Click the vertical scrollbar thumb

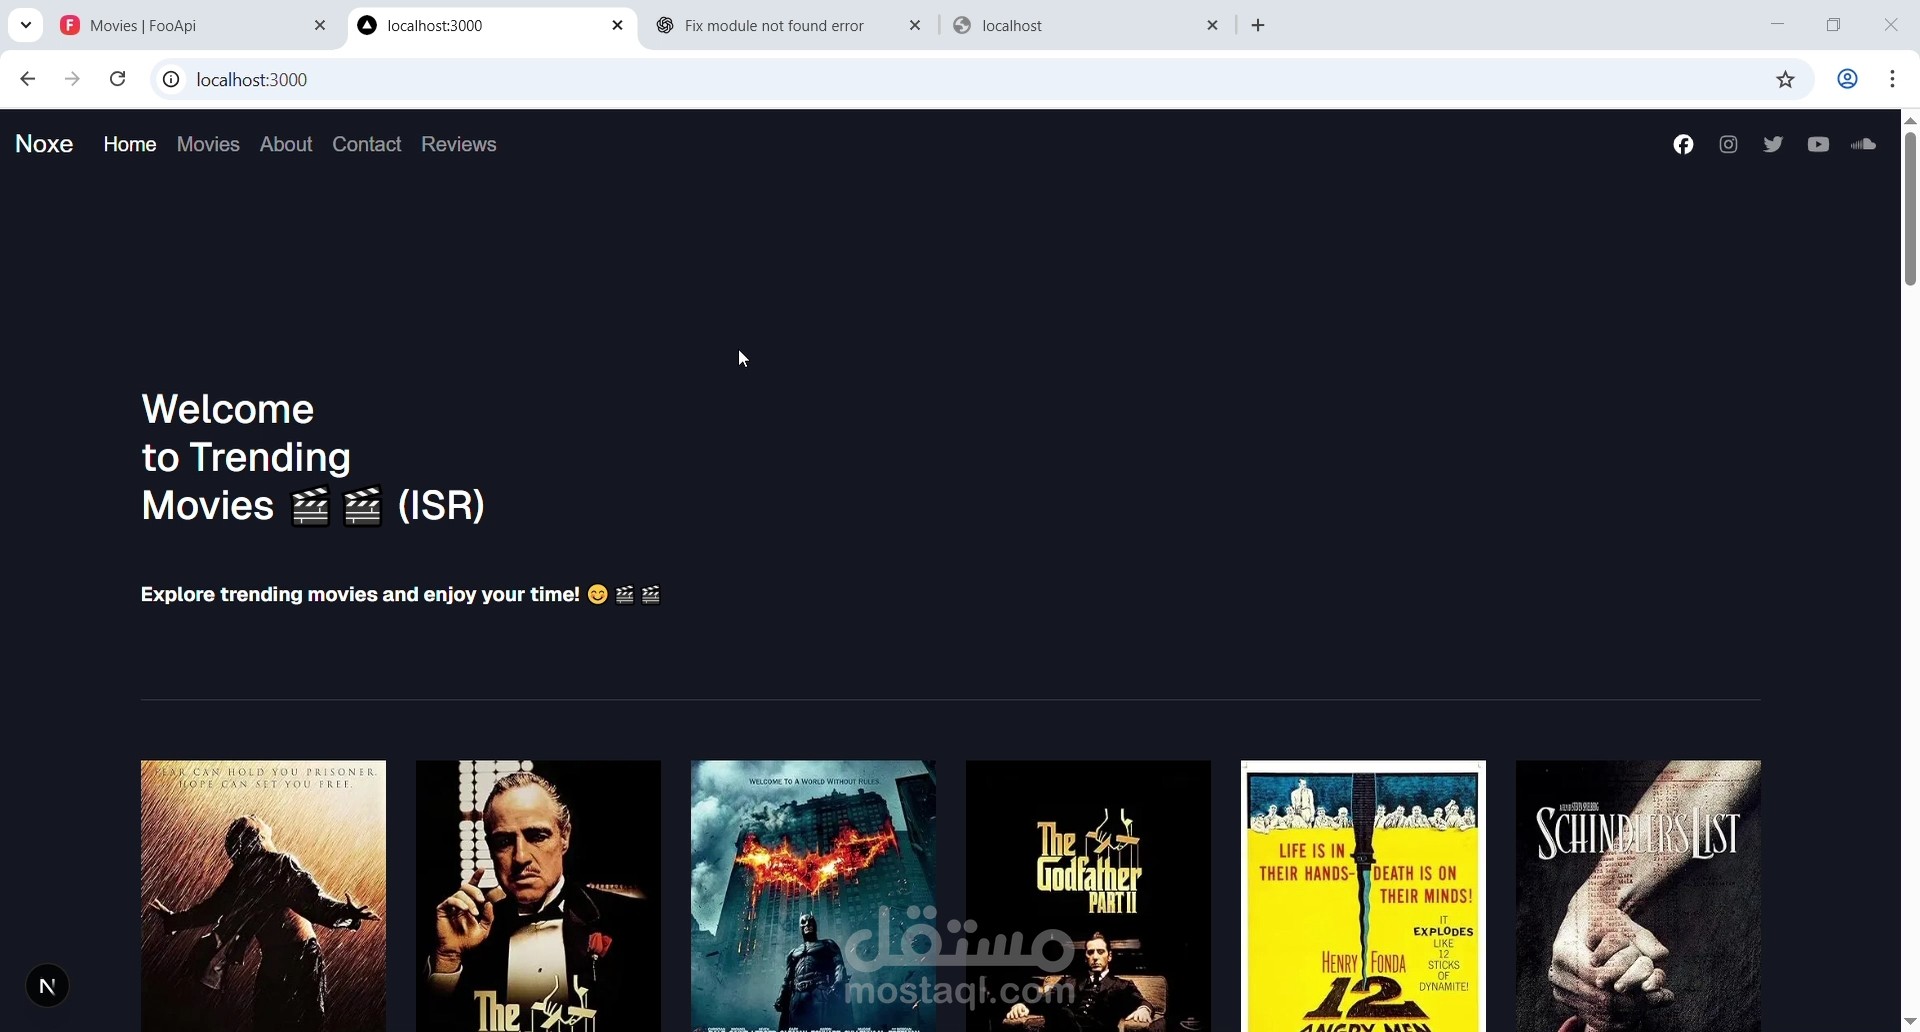(x=1910, y=209)
